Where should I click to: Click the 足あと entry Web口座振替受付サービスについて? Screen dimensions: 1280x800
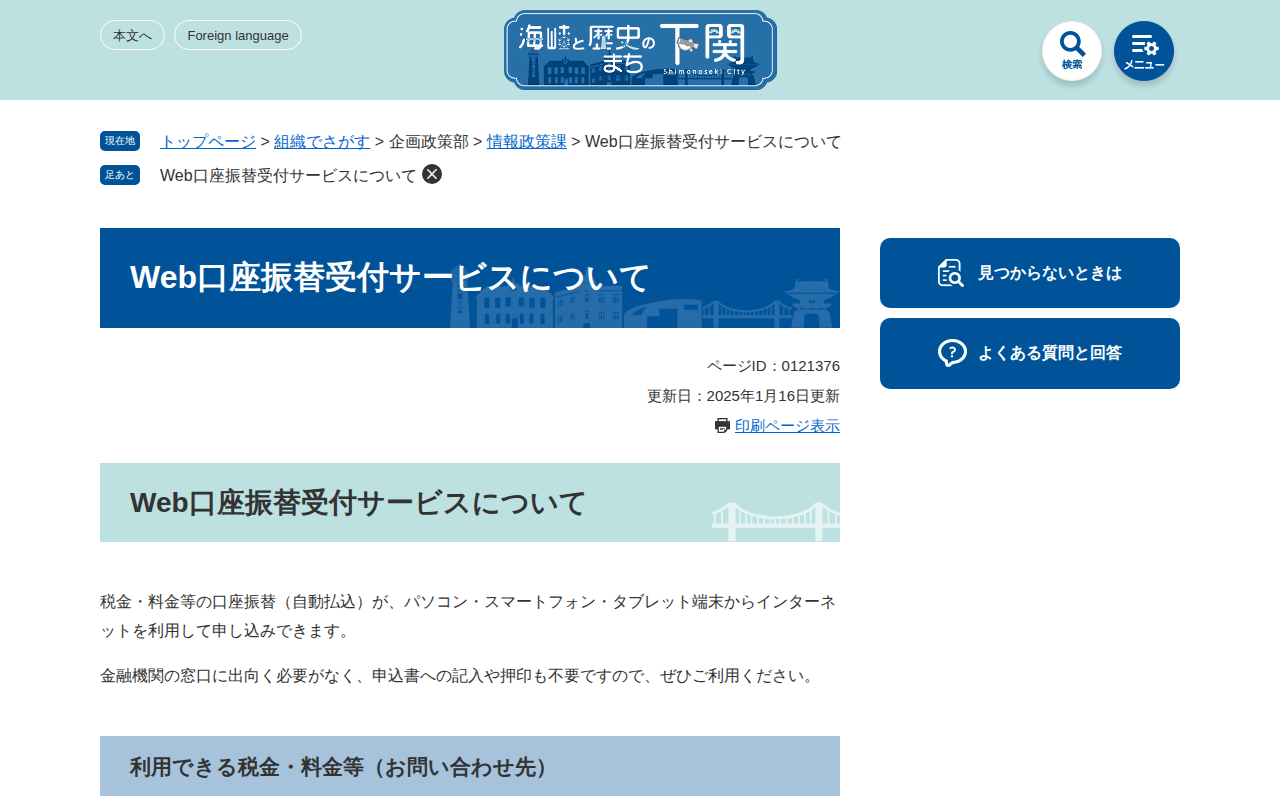click(x=288, y=175)
